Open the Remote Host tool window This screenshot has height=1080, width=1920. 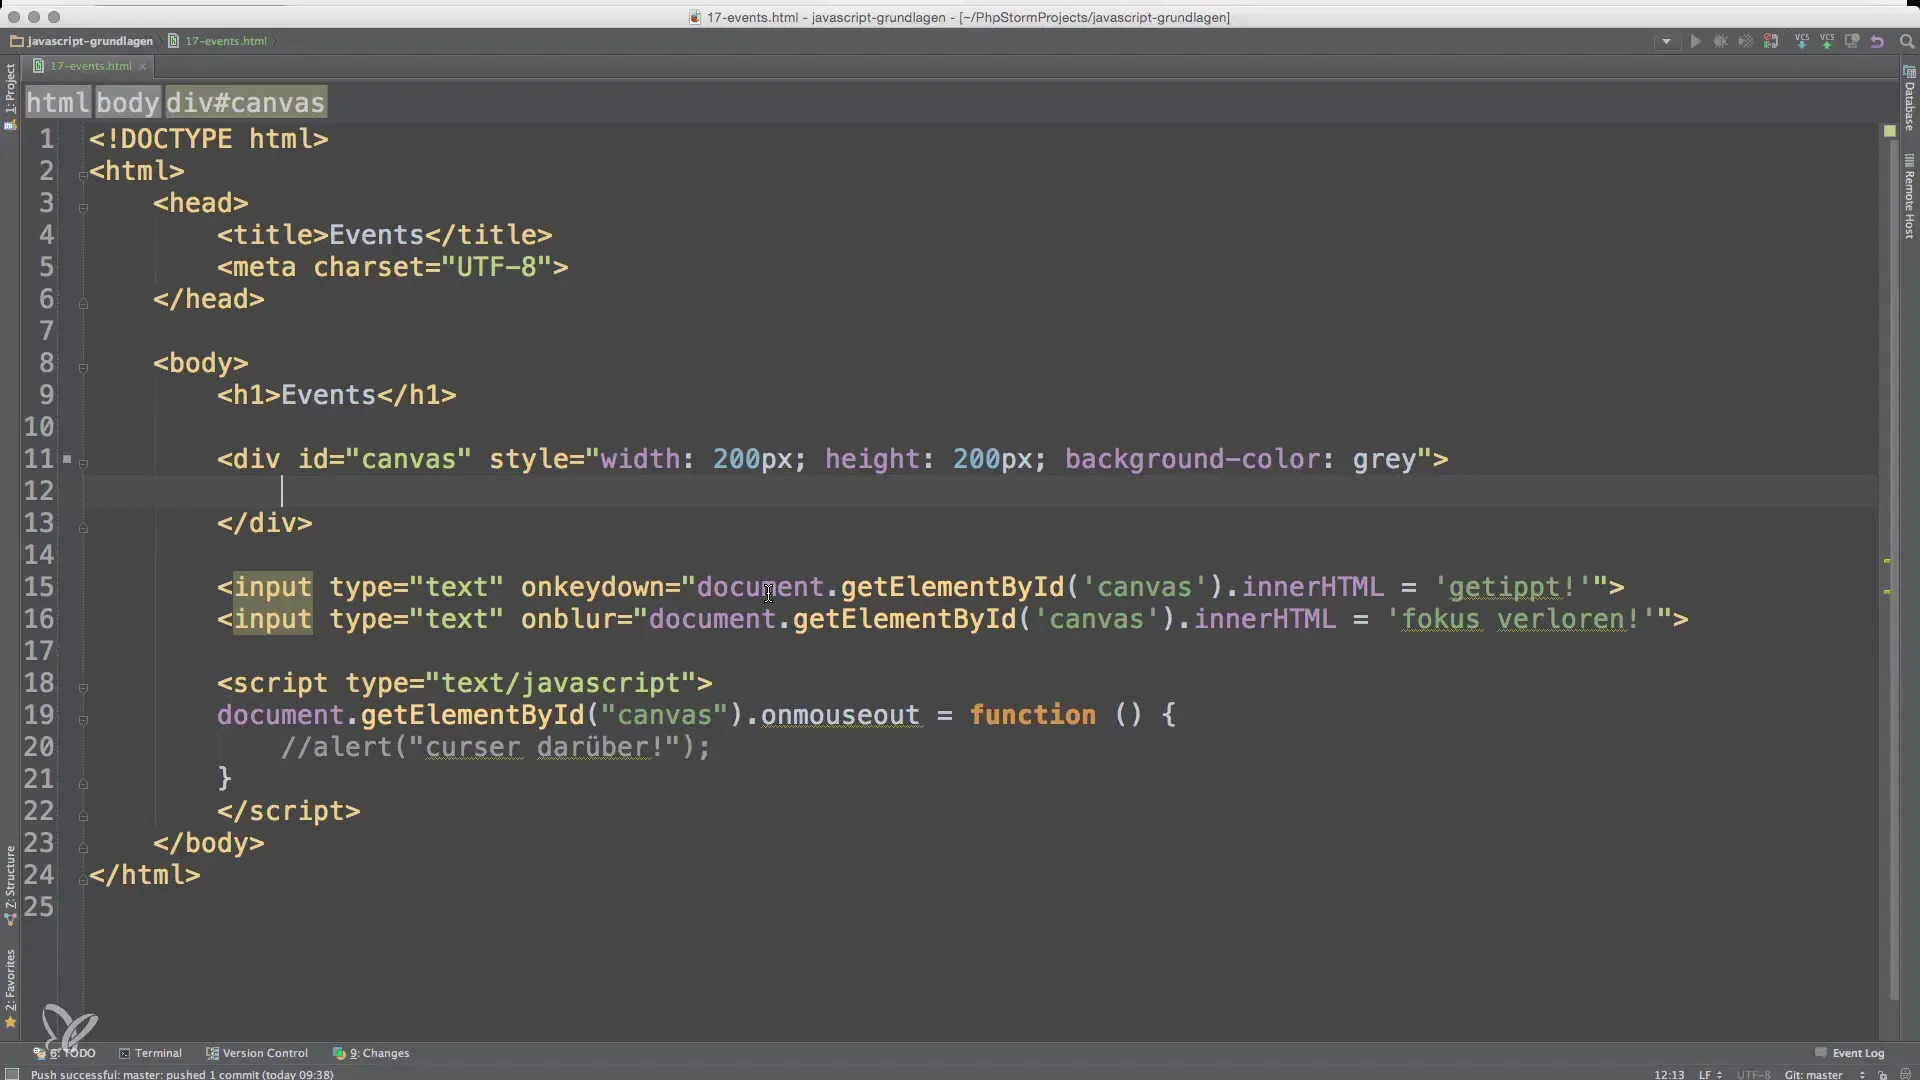point(1909,198)
